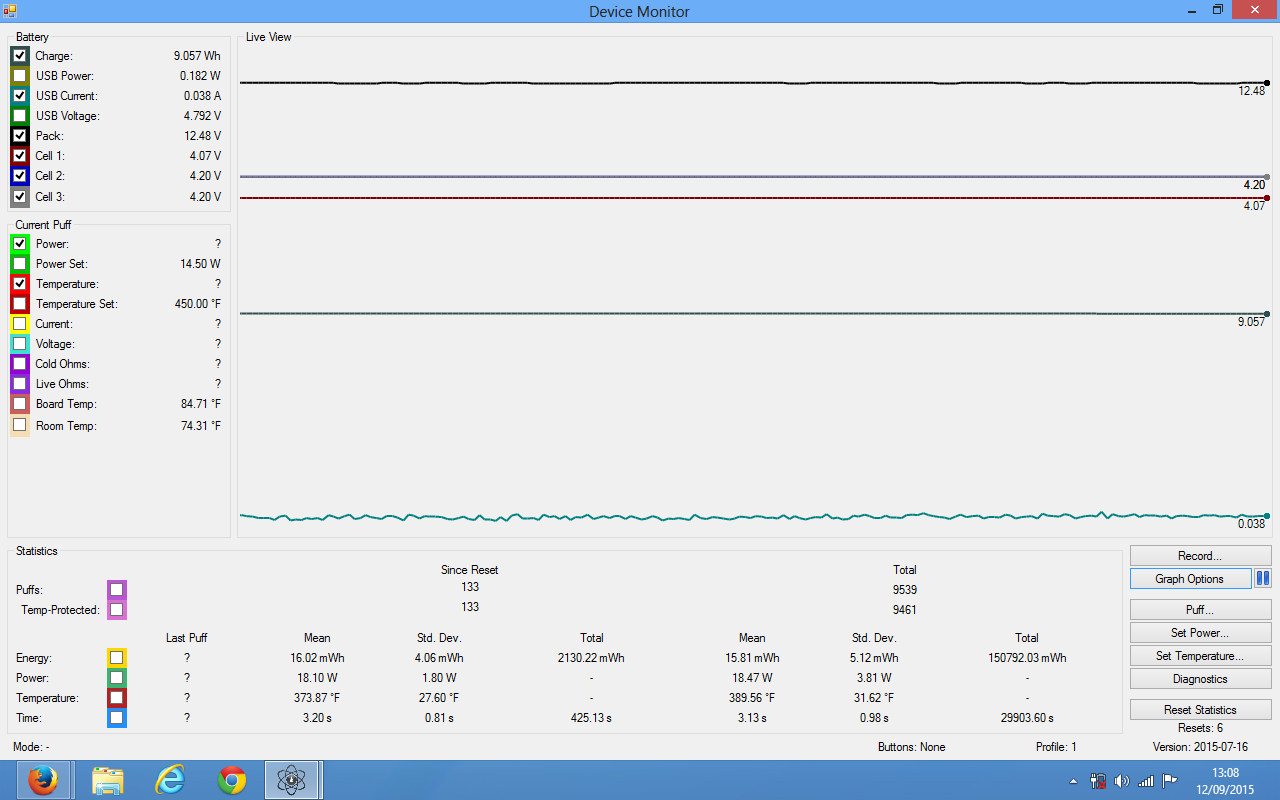The image size is (1280, 800).
Task: Open the Set Temperature... dialog
Action: 1200,656
